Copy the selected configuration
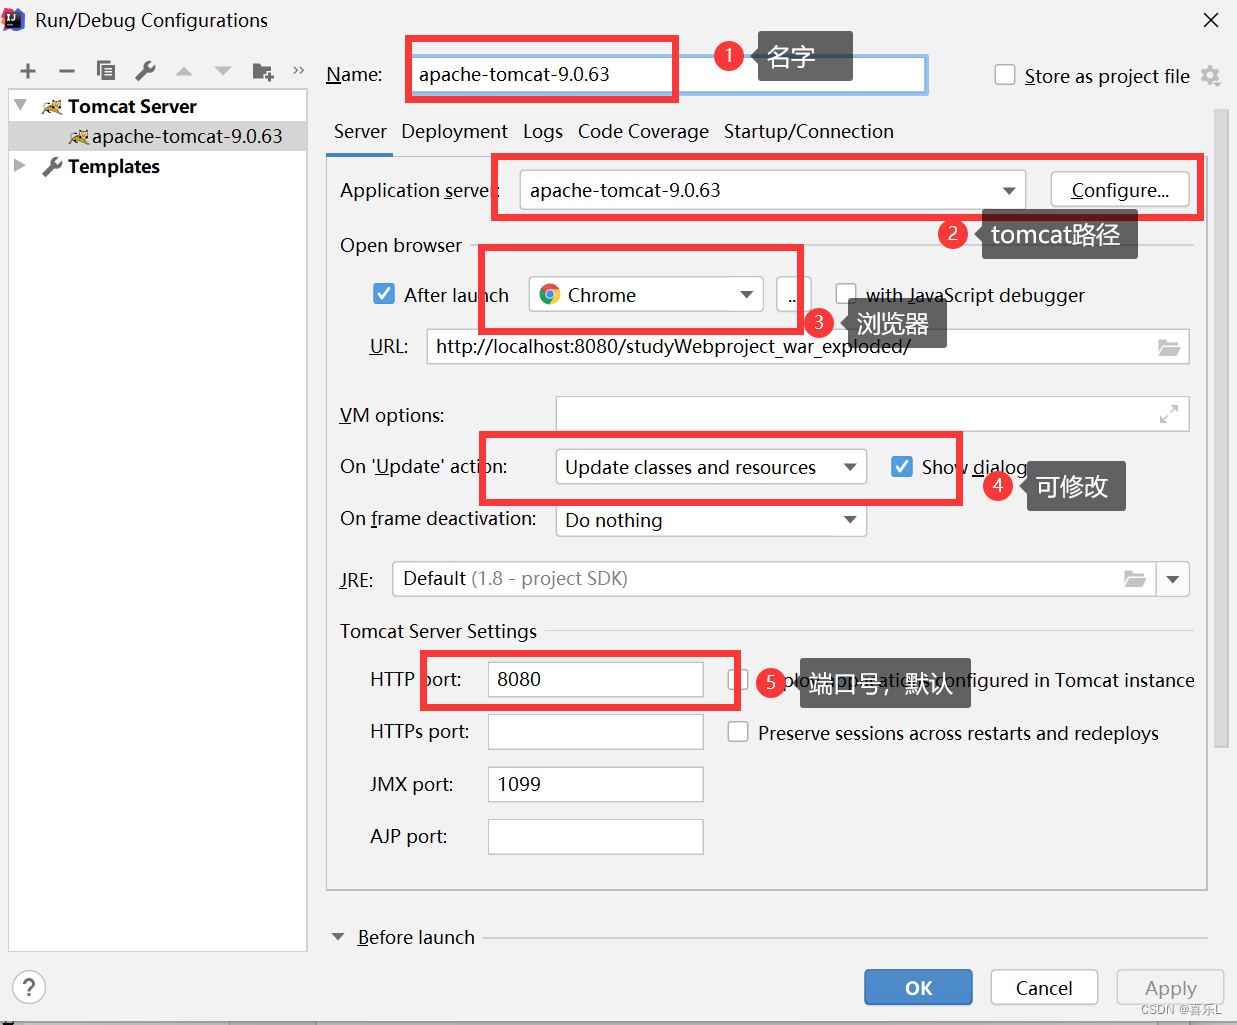1237x1025 pixels. coord(106,70)
